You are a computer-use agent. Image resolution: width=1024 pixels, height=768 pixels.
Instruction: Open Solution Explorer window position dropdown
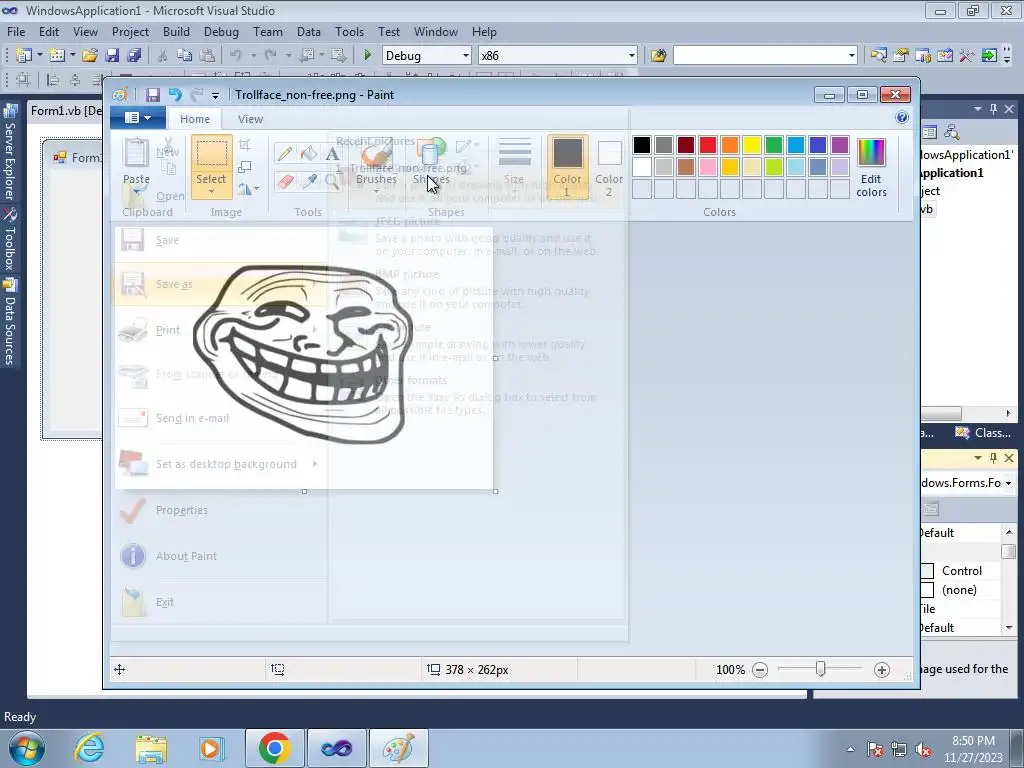coord(978,109)
